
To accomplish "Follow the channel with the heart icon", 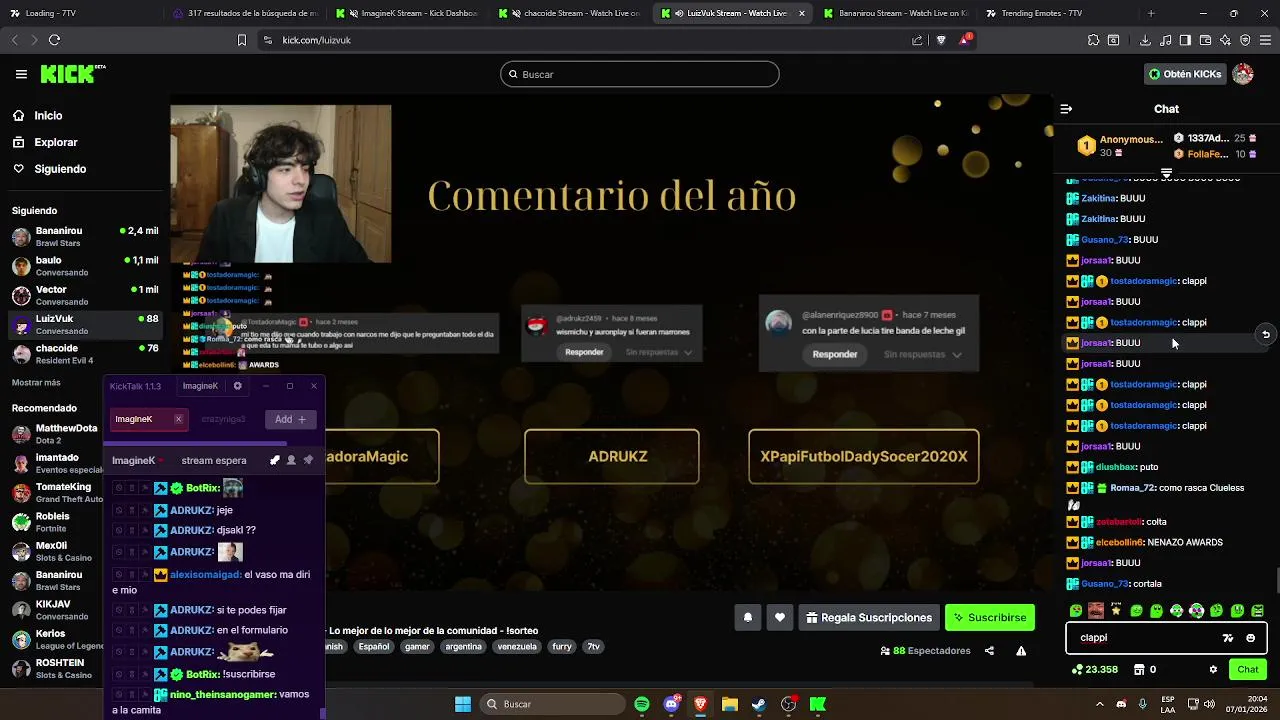I will (780, 618).
